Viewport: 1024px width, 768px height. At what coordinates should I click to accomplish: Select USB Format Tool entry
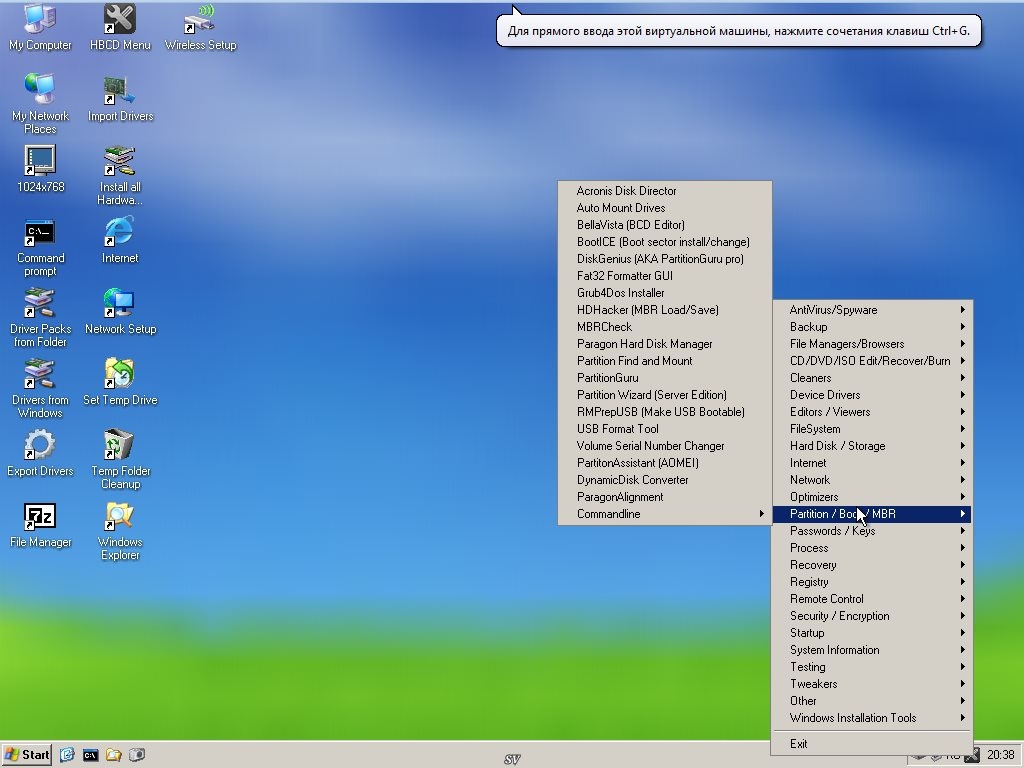[x=617, y=429]
